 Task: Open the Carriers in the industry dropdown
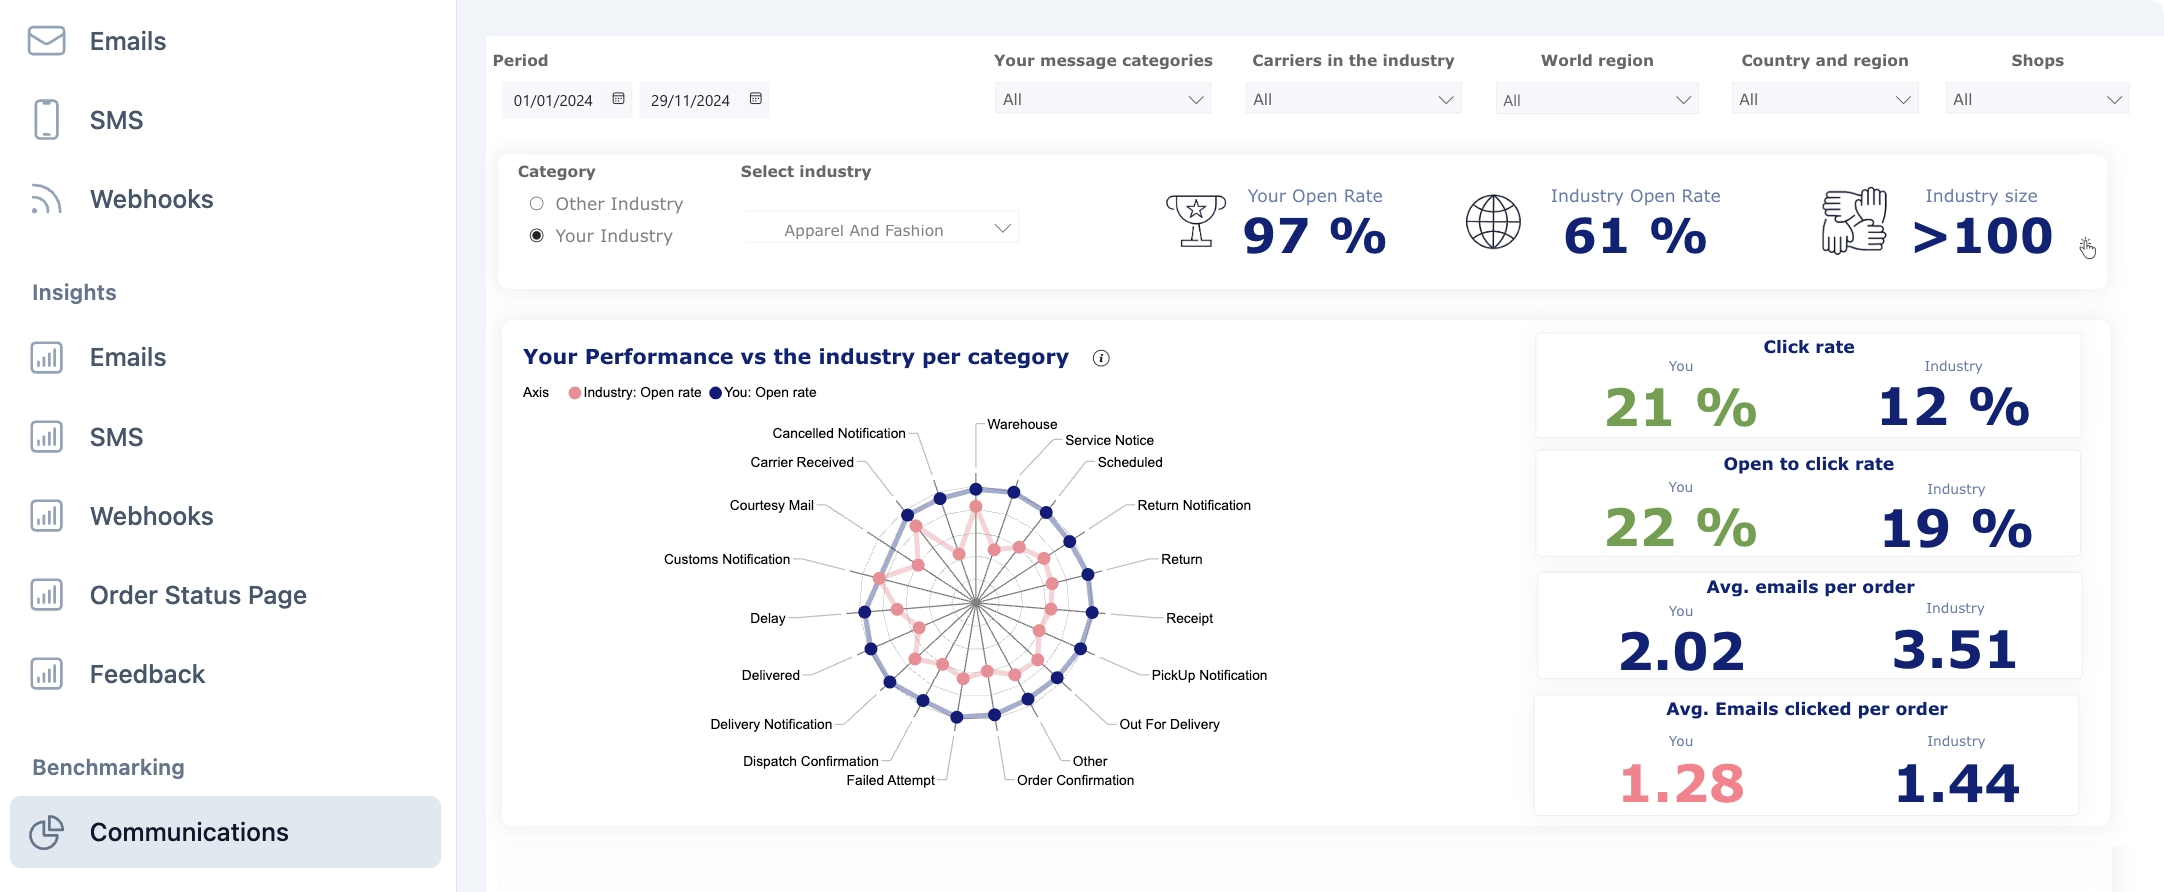click(x=1352, y=99)
